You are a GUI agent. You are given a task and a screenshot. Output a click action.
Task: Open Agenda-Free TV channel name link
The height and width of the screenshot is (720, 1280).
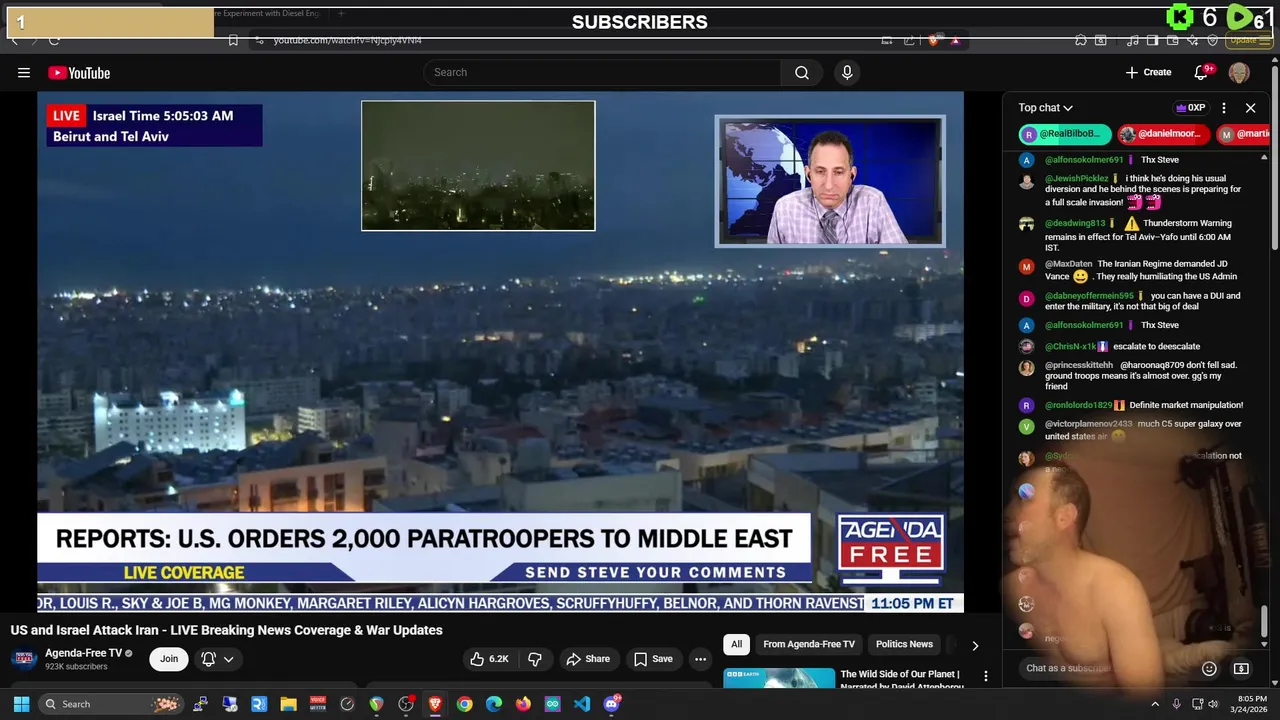tap(84, 653)
